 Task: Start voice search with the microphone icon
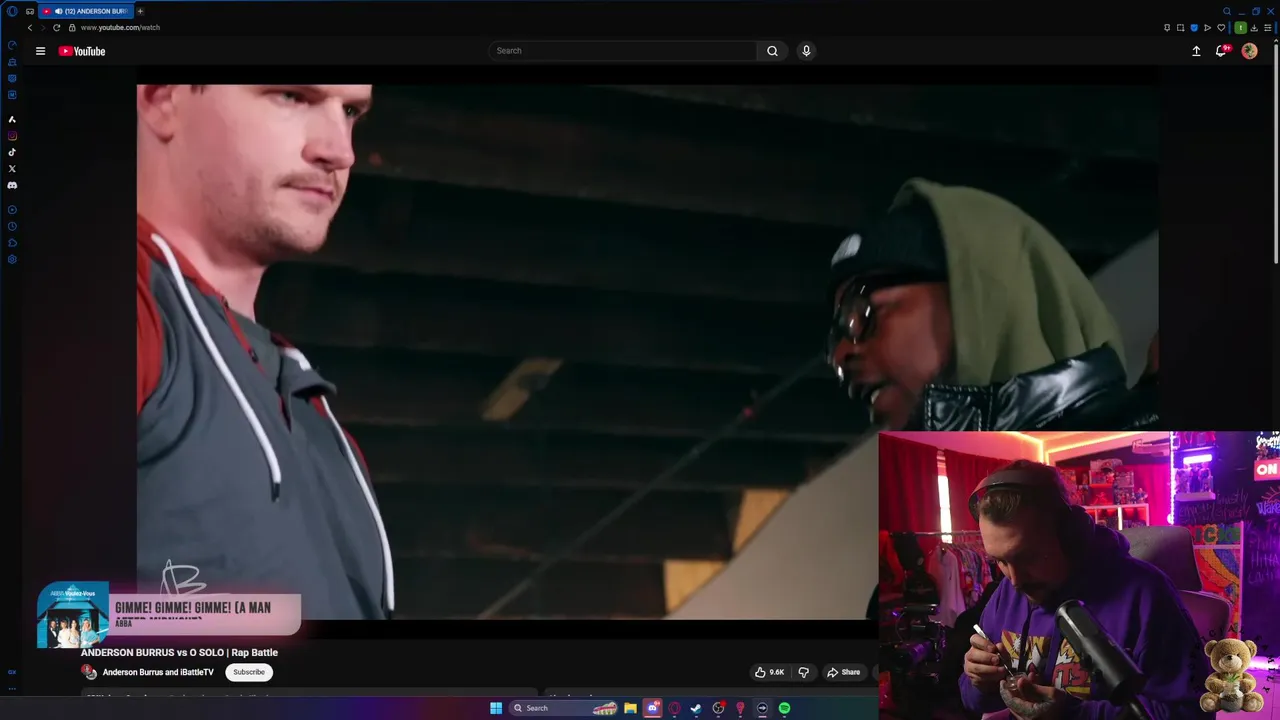coord(806,51)
